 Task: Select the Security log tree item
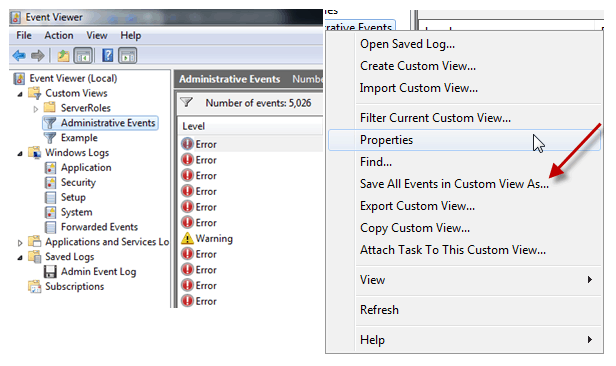pos(78,183)
